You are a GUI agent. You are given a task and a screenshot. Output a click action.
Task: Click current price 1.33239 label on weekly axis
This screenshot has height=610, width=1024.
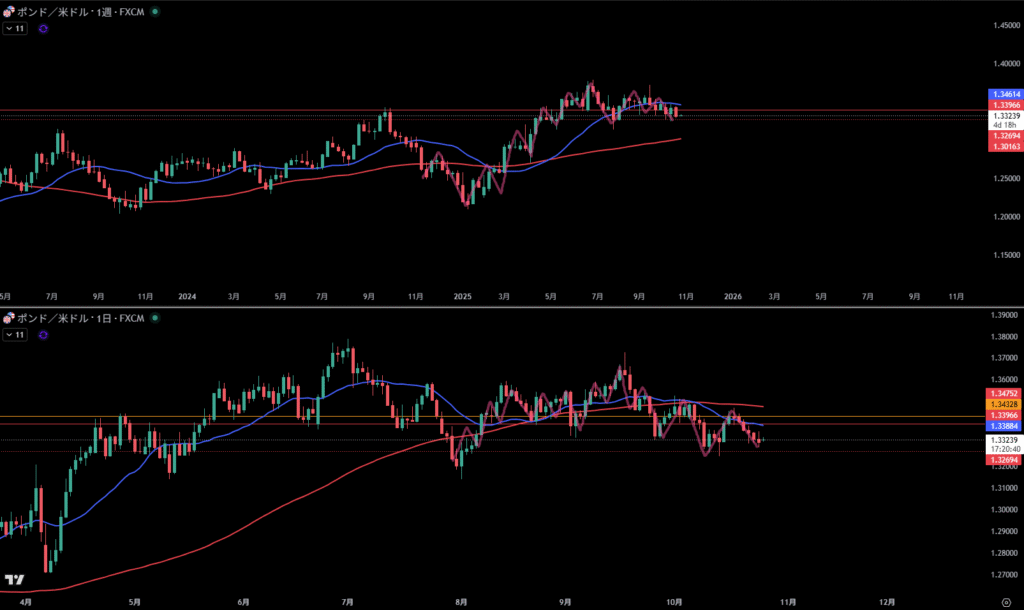click(x=1004, y=115)
